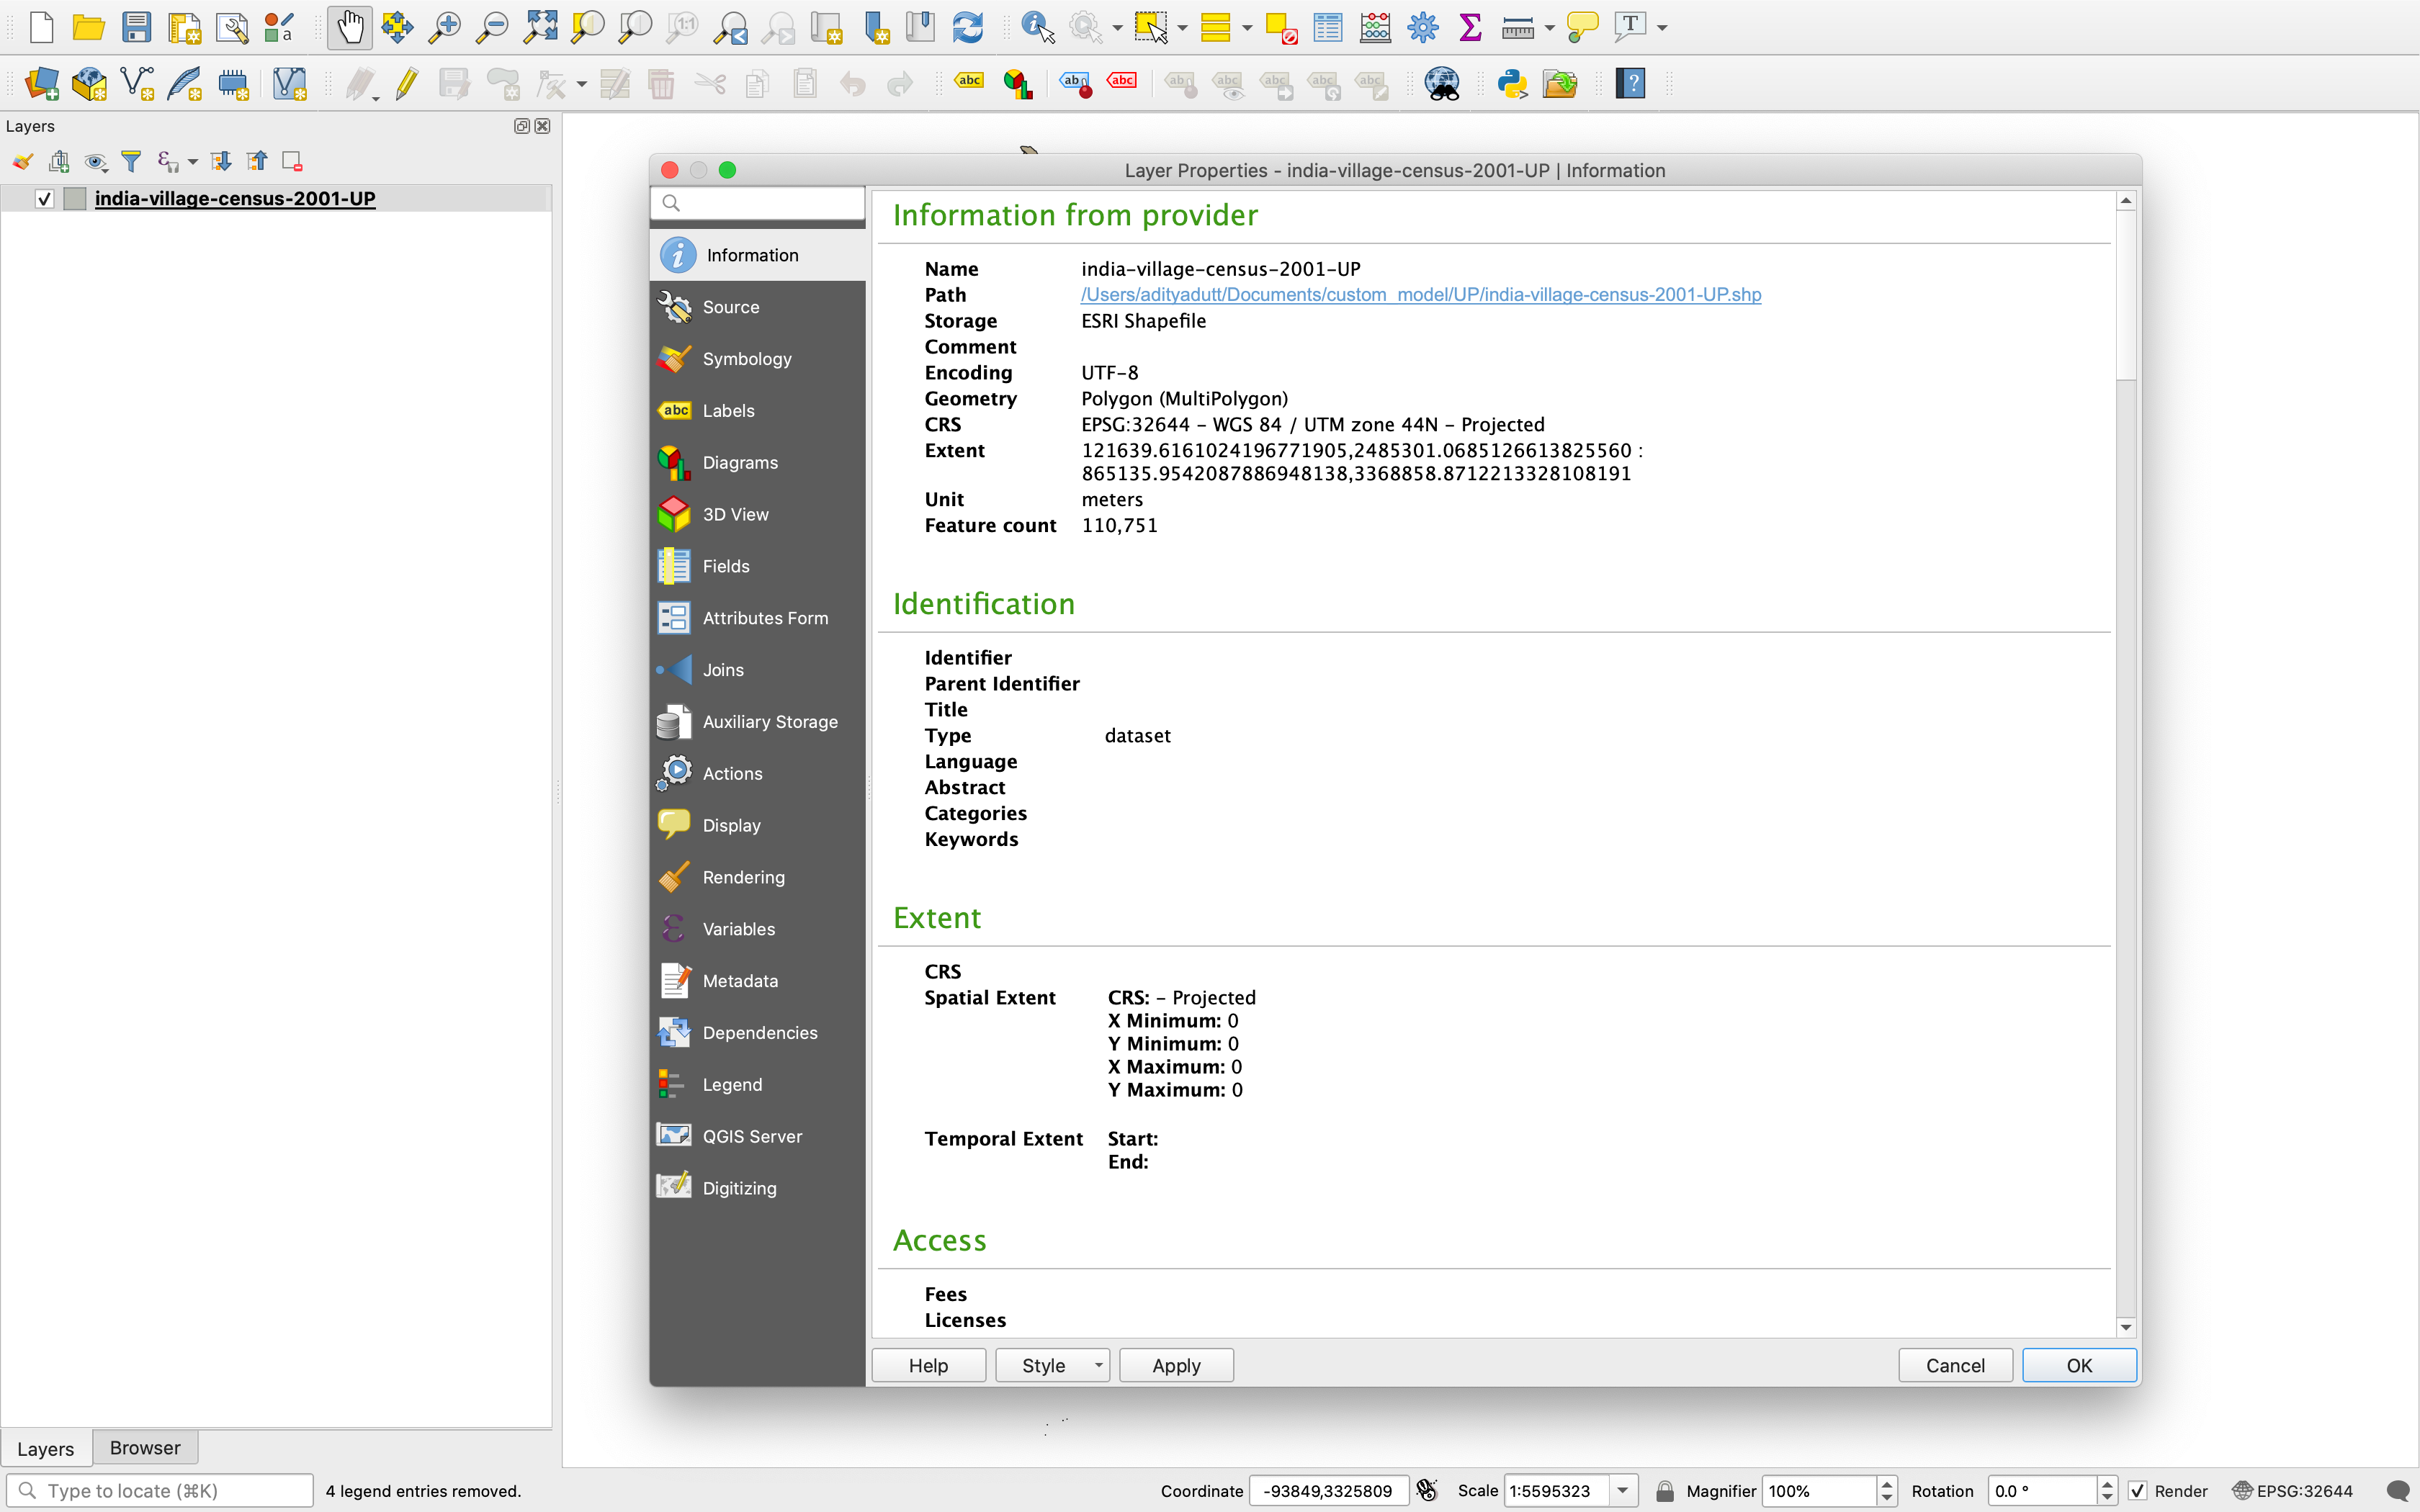Click the Save Project icon
Screen dimensions: 2420x1512
(136, 27)
